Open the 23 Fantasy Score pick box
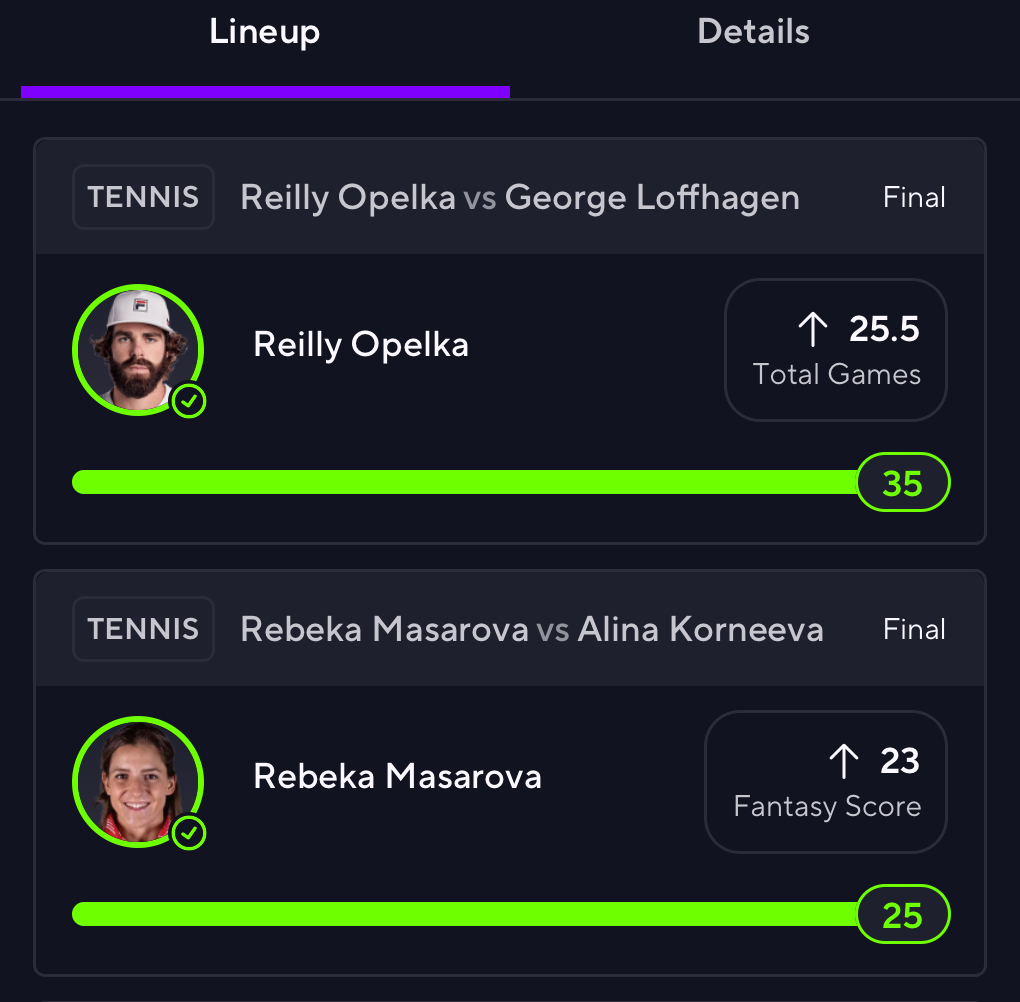This screenshot has height=1002, width=1020. click(x=826, y=782)
